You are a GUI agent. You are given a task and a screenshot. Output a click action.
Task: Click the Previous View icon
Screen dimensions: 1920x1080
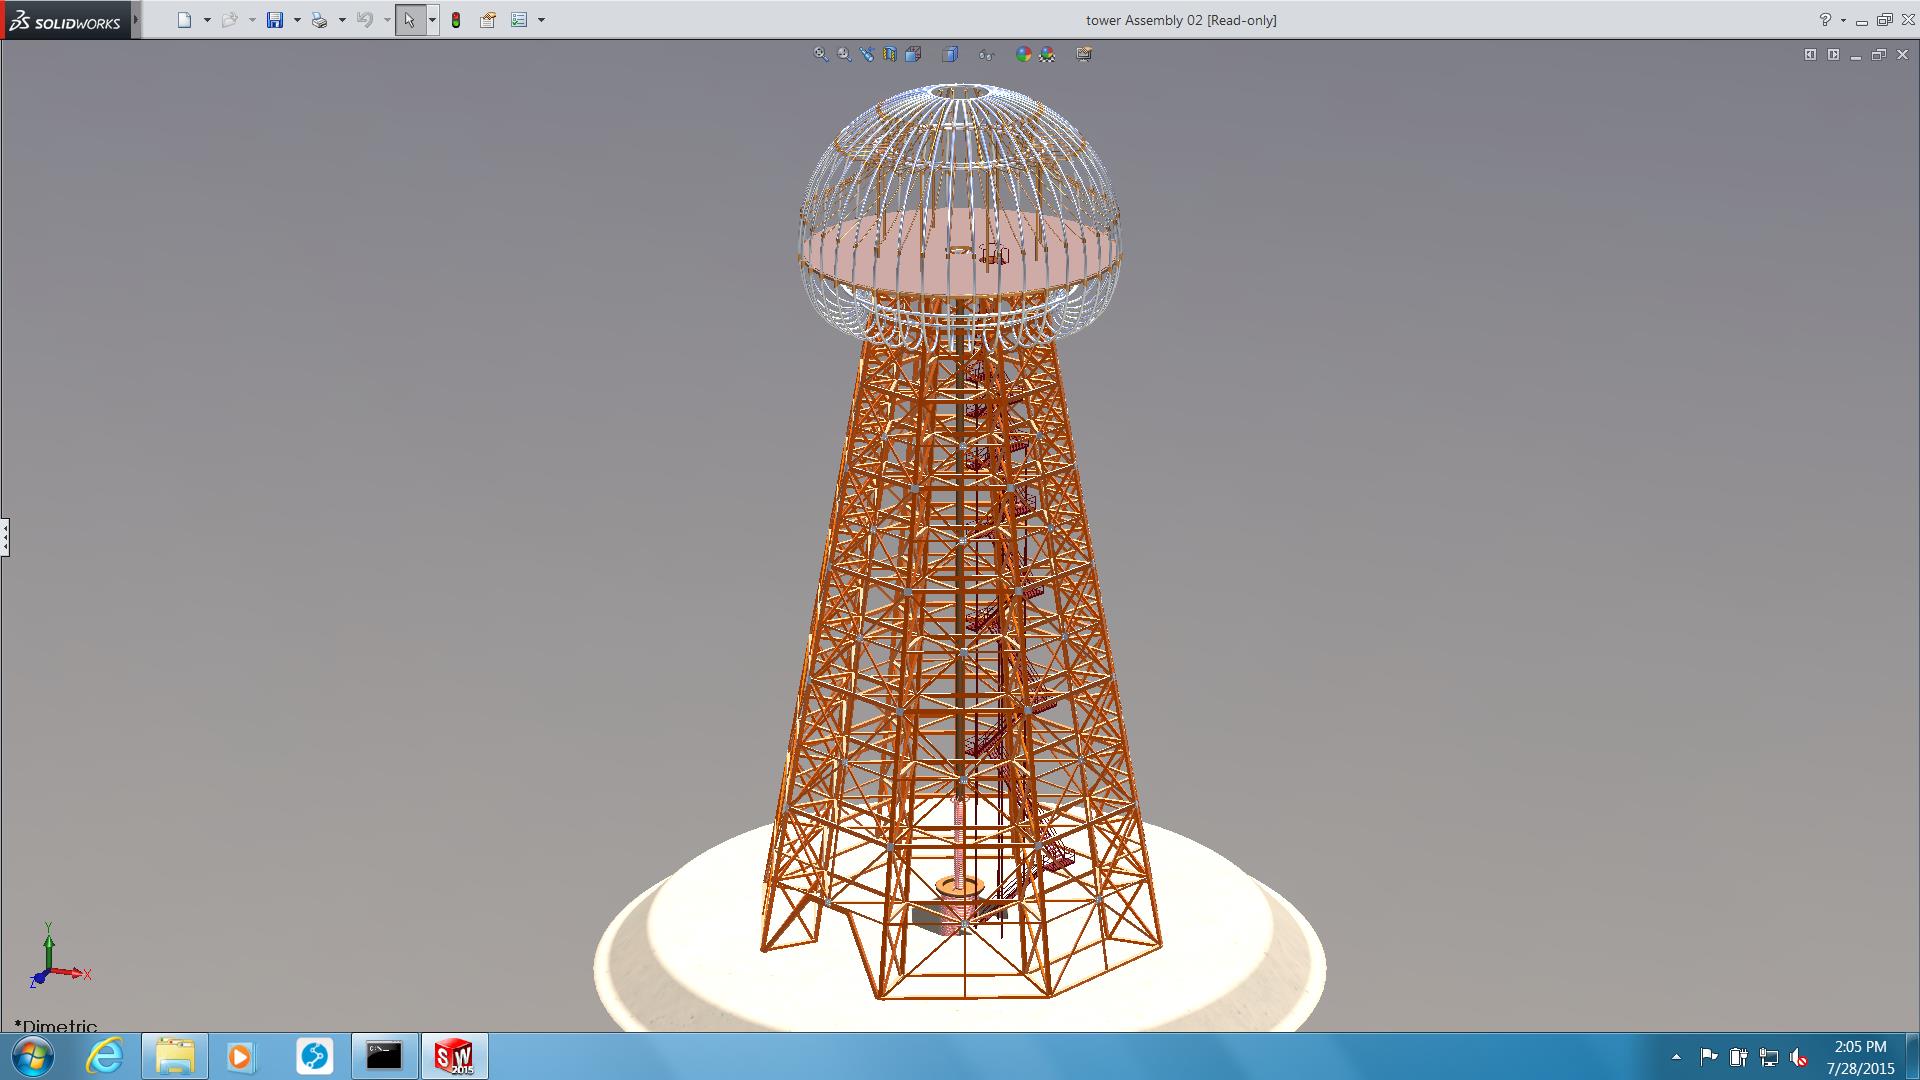click(867, 54)
